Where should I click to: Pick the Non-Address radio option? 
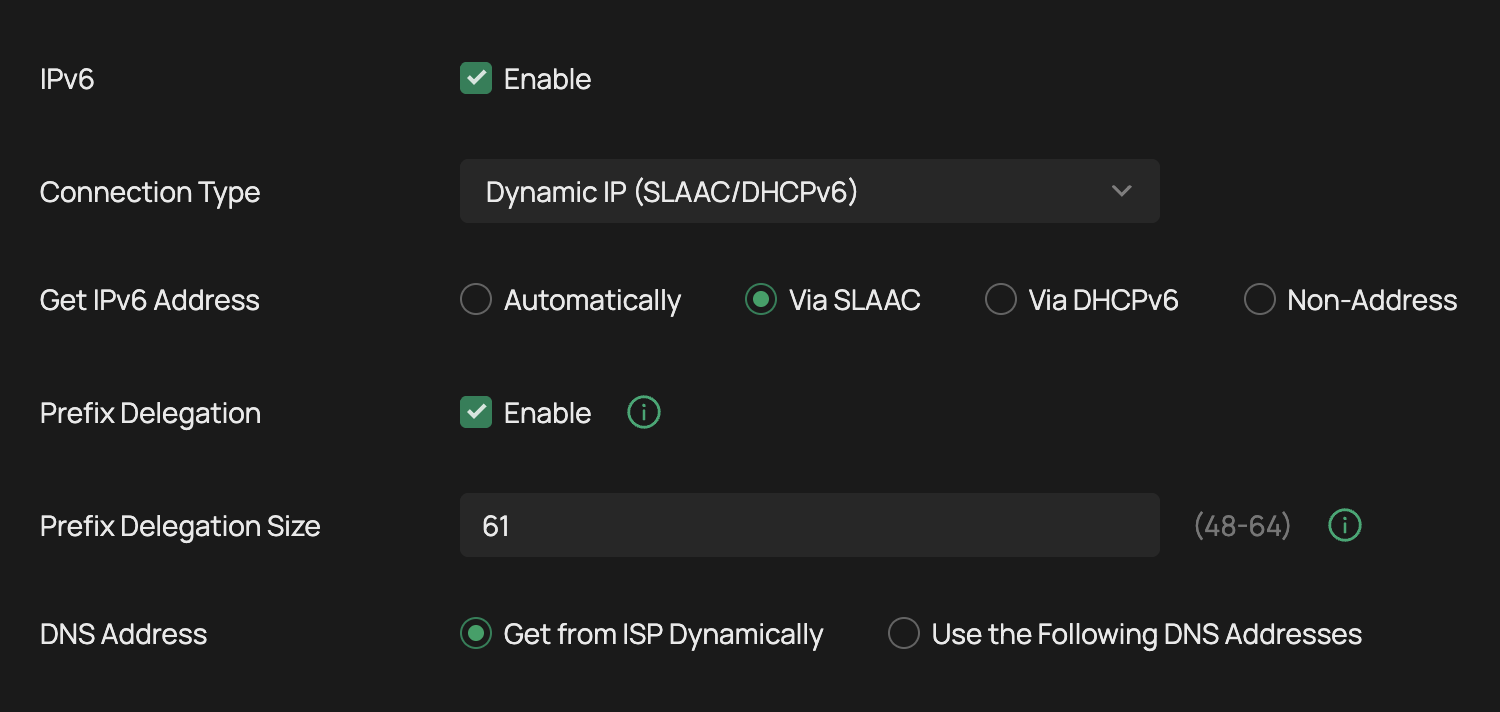[x=1260, y=300]
